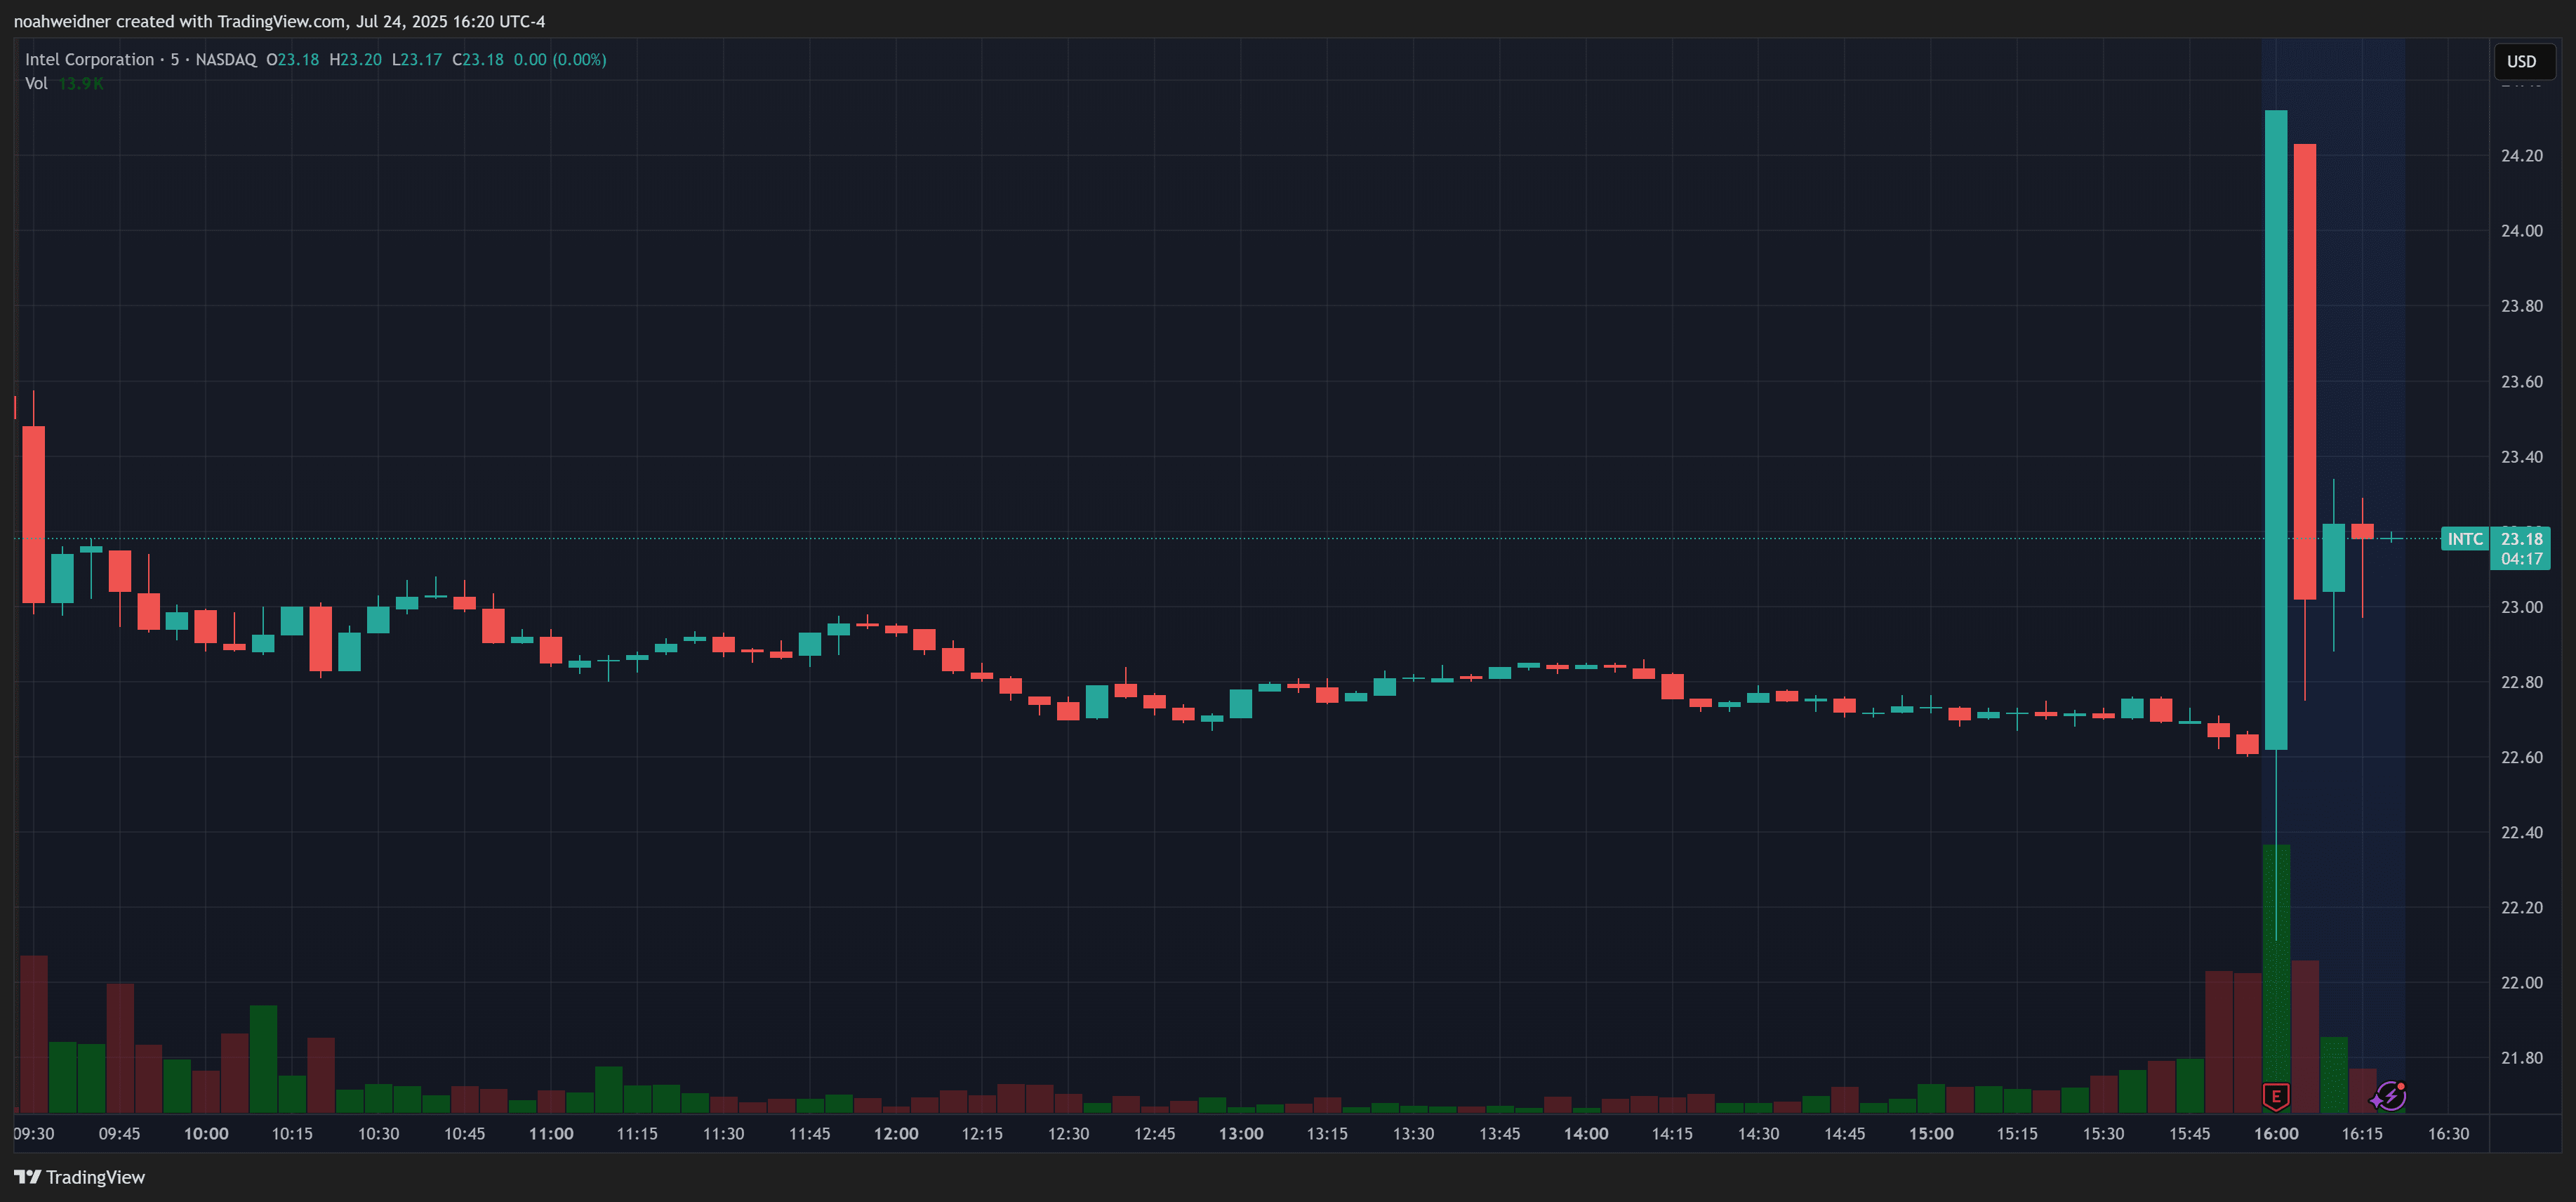Click the tall green 16:00 candle body
The height and width of the screenshot is (1202, 2576).
[x=2276, y=430]
